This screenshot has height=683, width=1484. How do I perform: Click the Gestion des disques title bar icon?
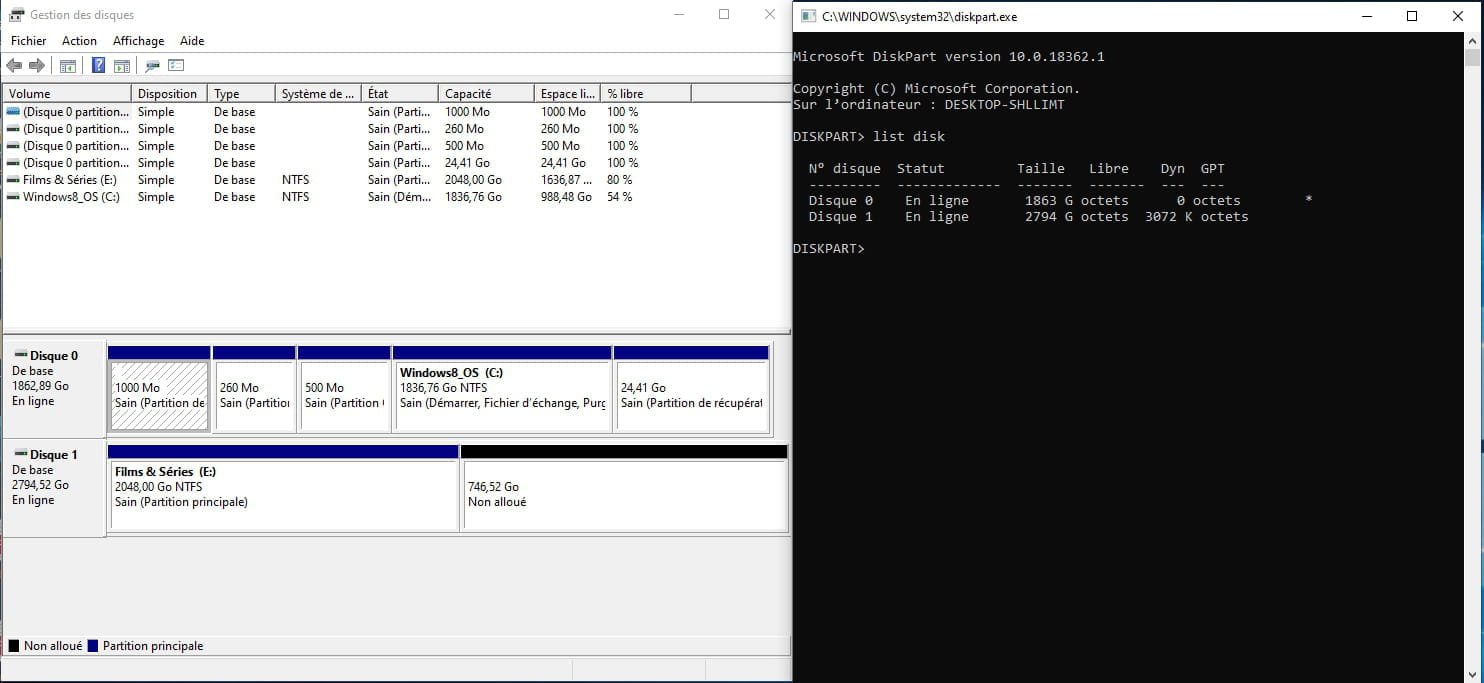(x=16, y=15)
